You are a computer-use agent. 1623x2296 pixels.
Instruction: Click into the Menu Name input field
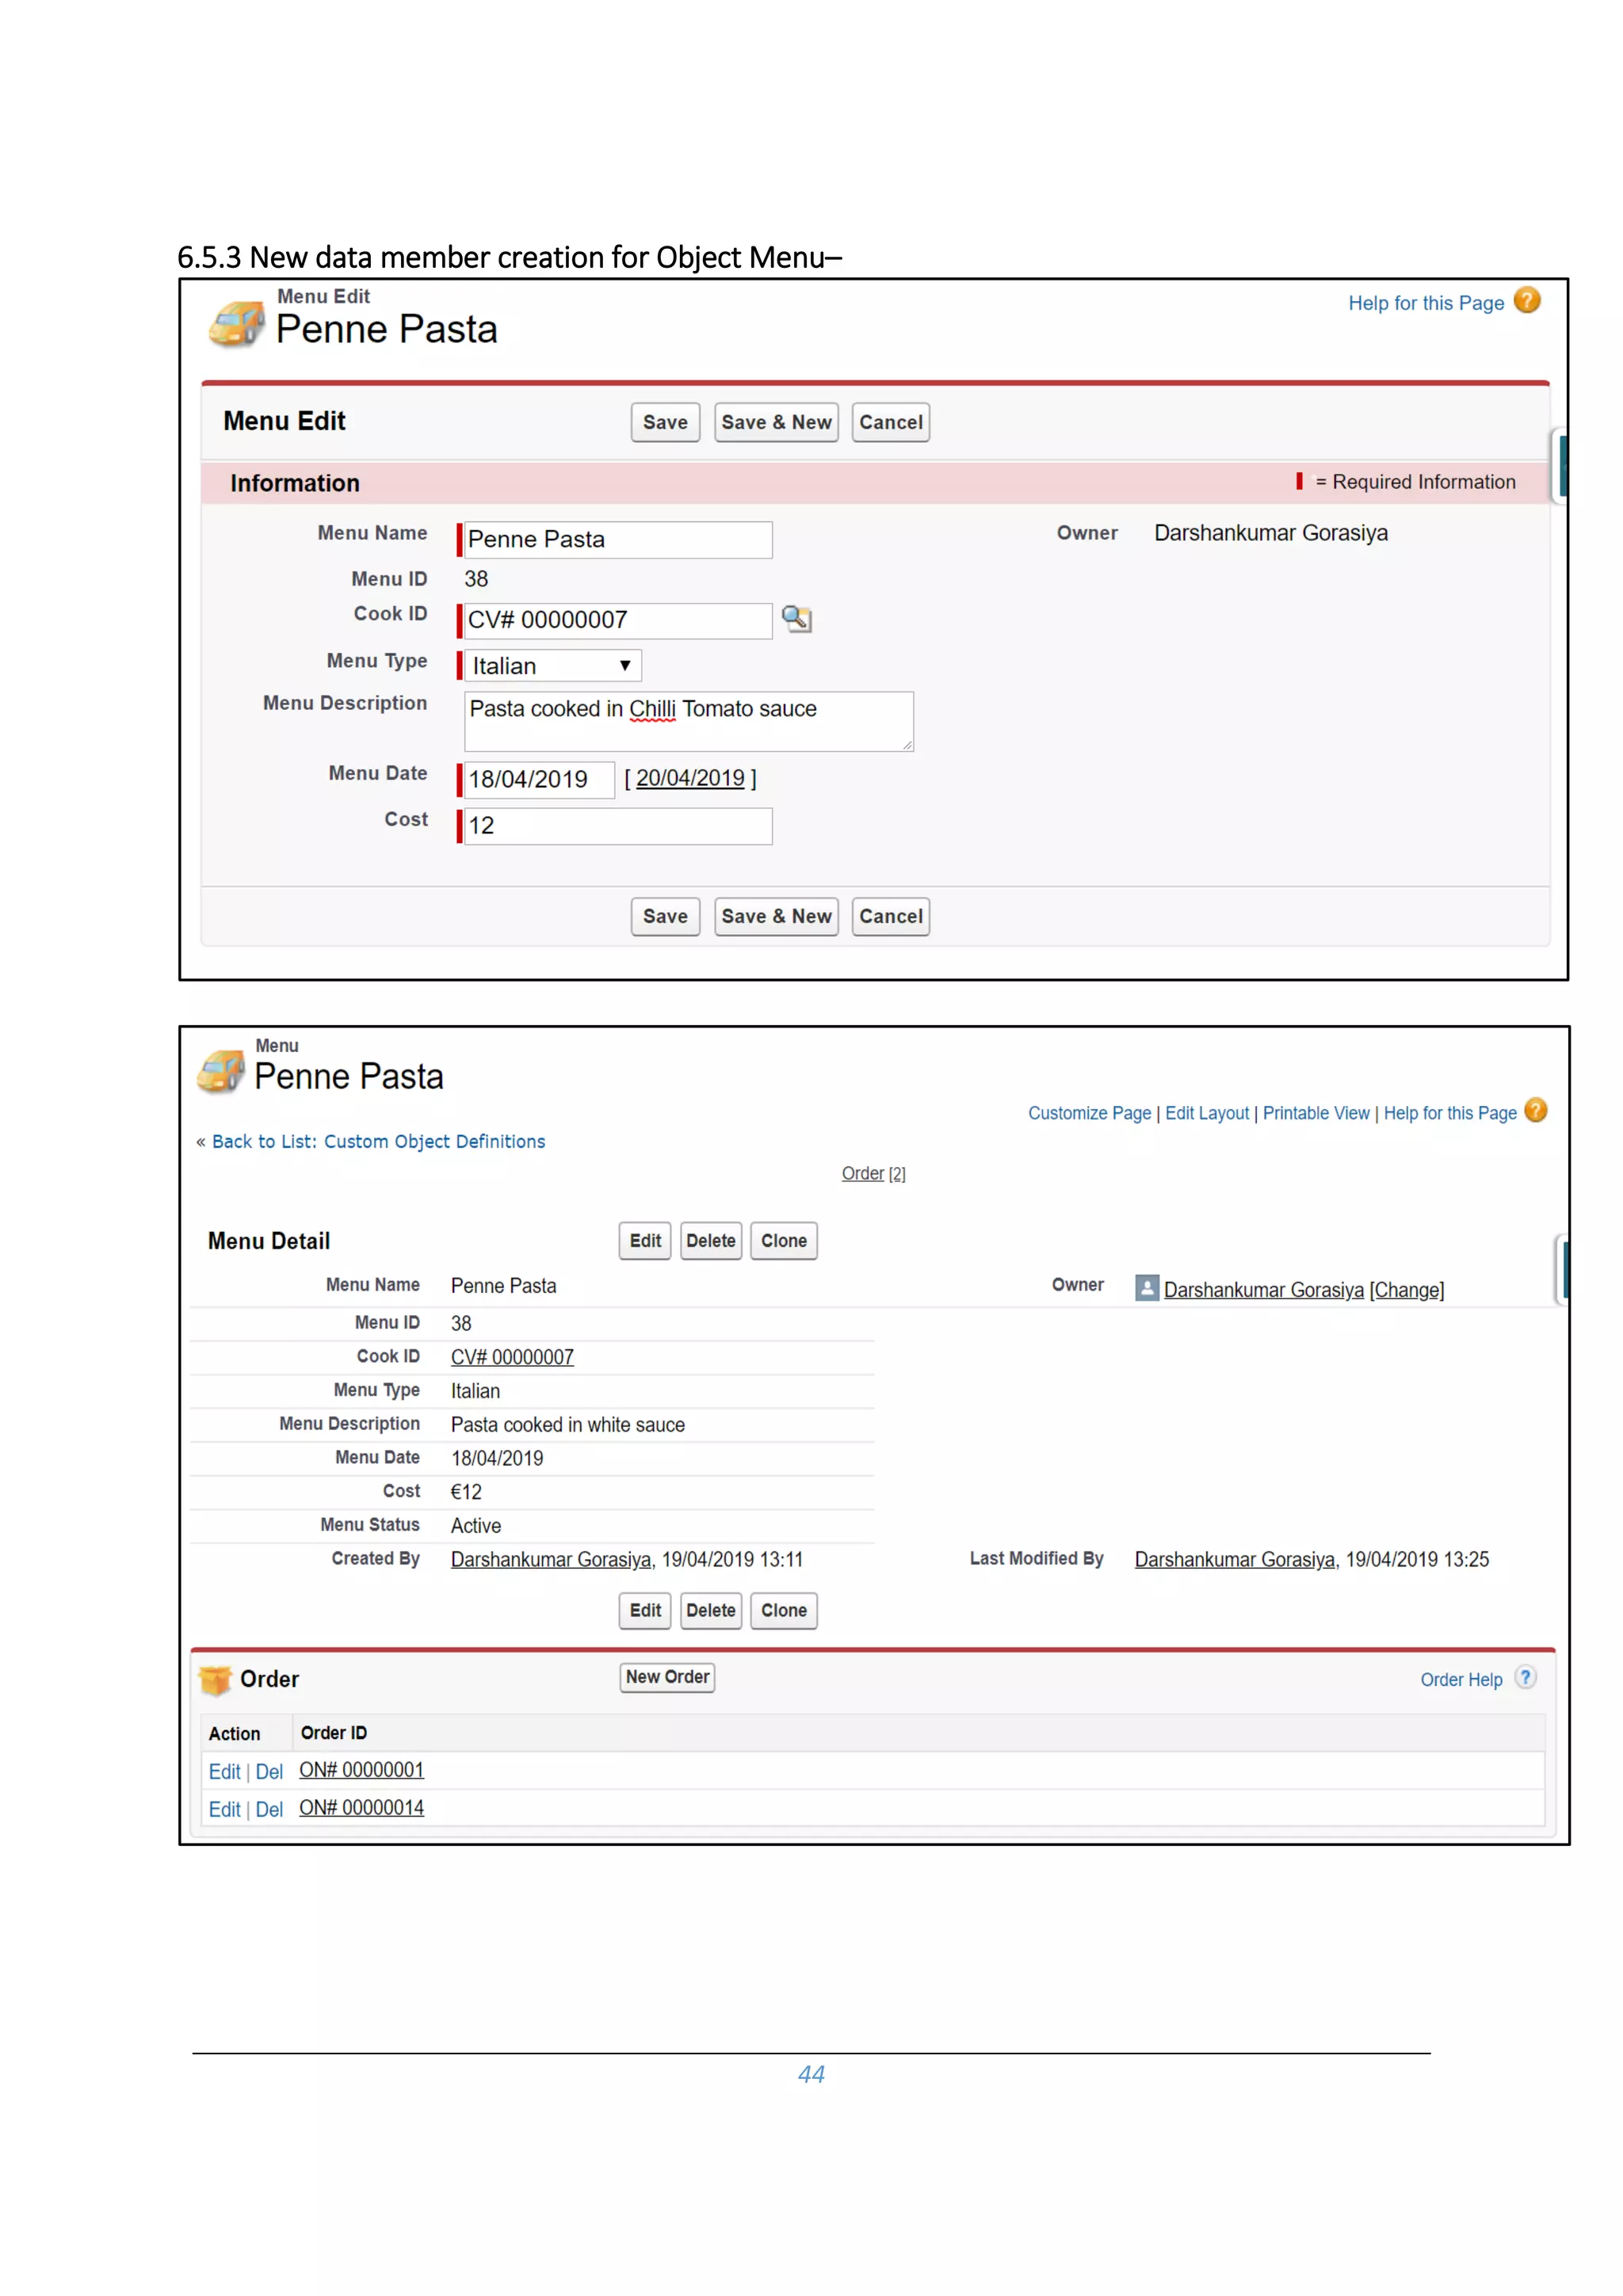(618, 540)
